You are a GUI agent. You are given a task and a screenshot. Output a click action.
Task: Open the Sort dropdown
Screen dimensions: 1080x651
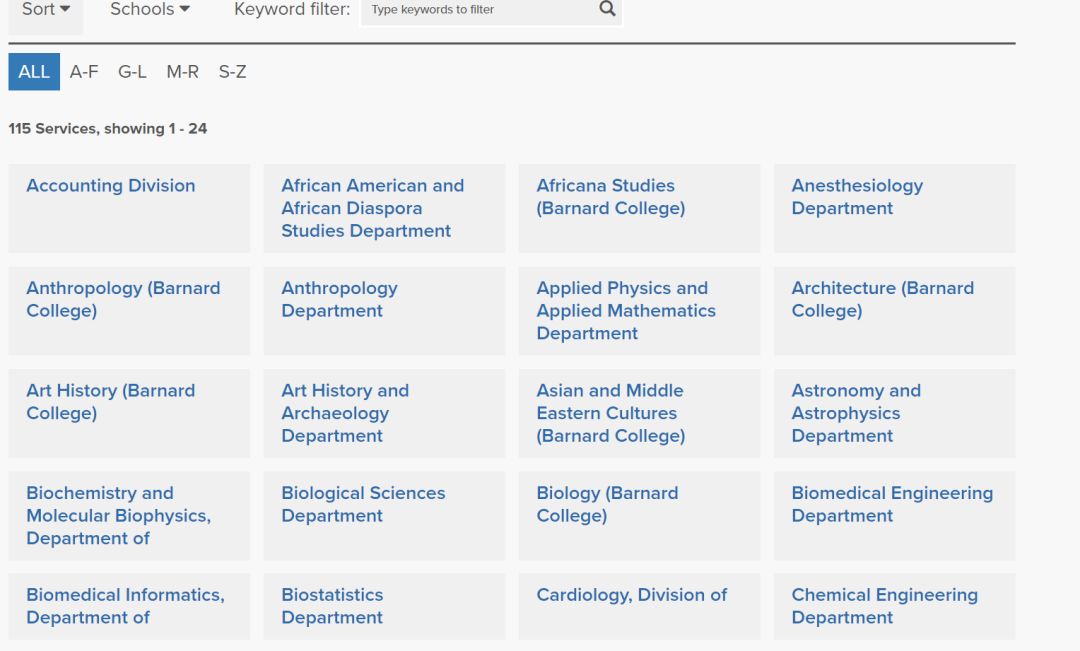[x=46, y=9]
